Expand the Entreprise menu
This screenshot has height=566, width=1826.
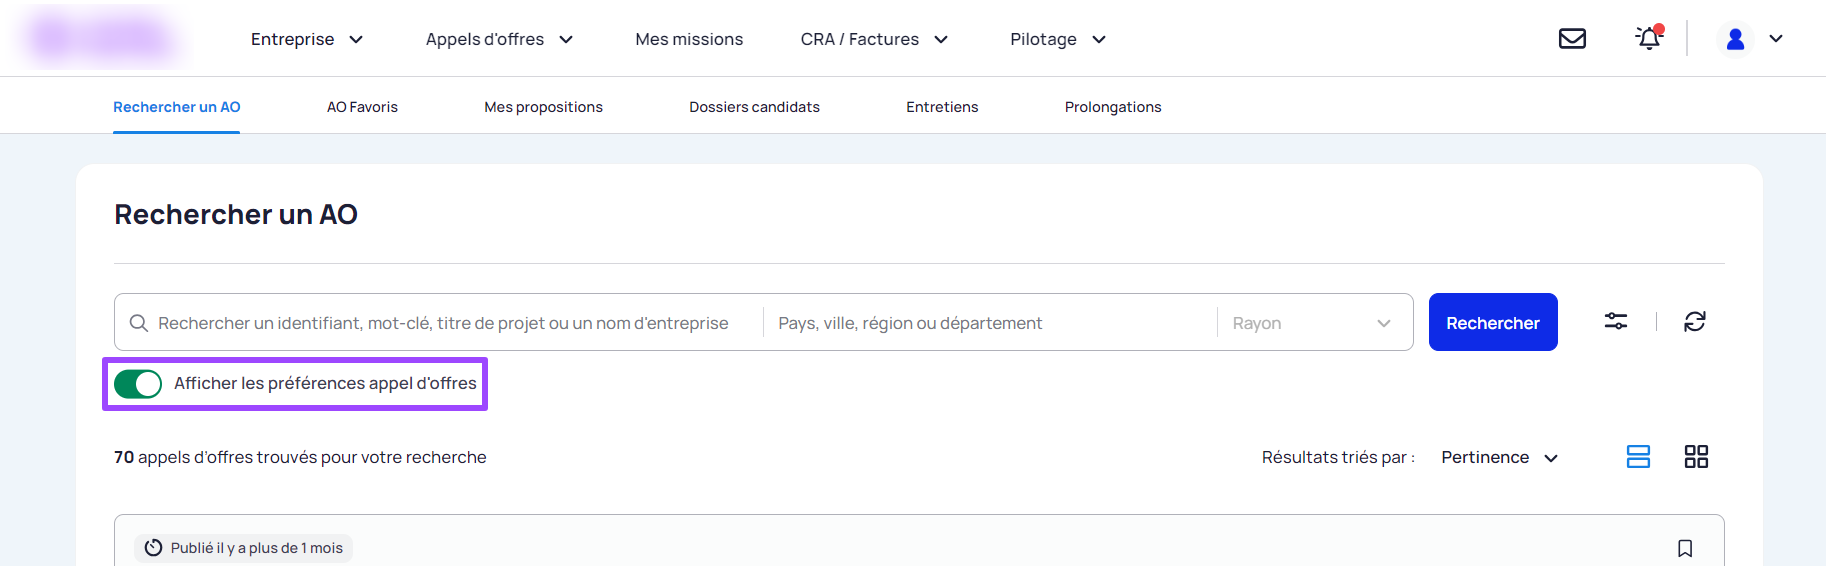pos(306,39)
